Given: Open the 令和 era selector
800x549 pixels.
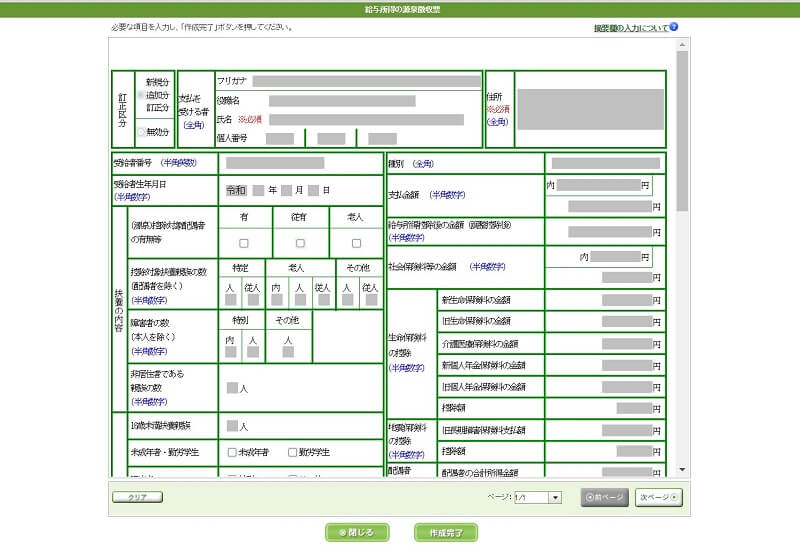Looking at the screenshot, I should (x=236, y=190).
